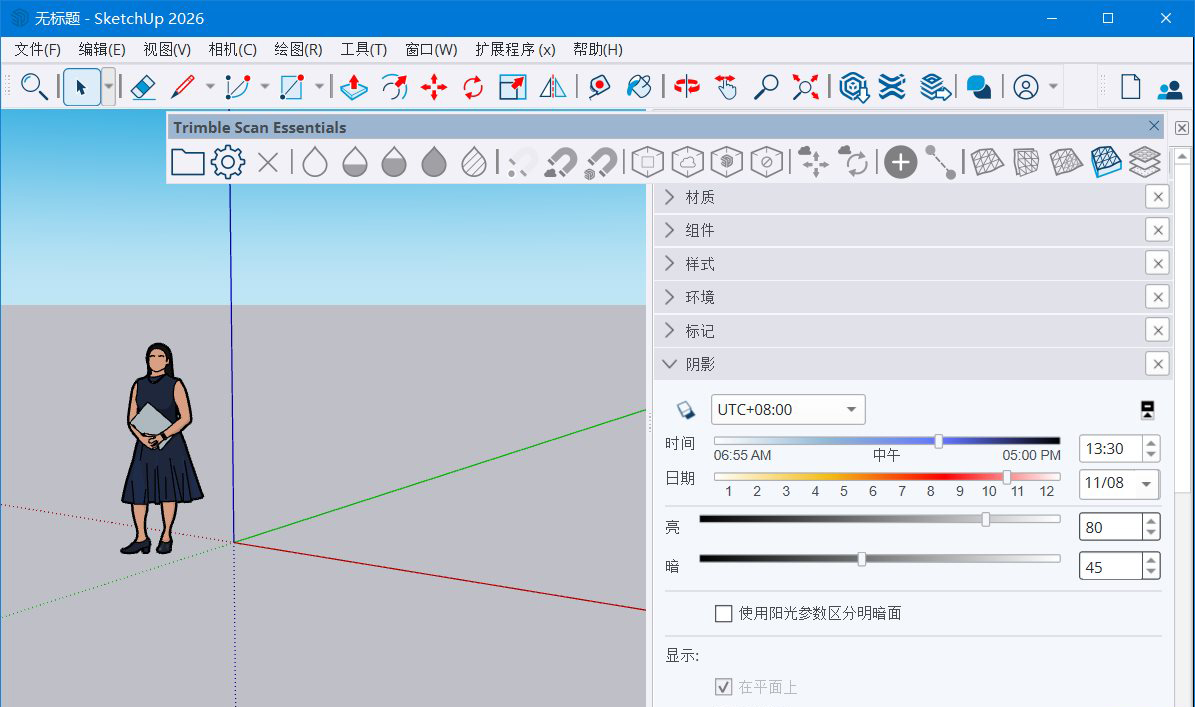Select the Pan tool
The image size is (1195, 707).
[x=726, y=87]
